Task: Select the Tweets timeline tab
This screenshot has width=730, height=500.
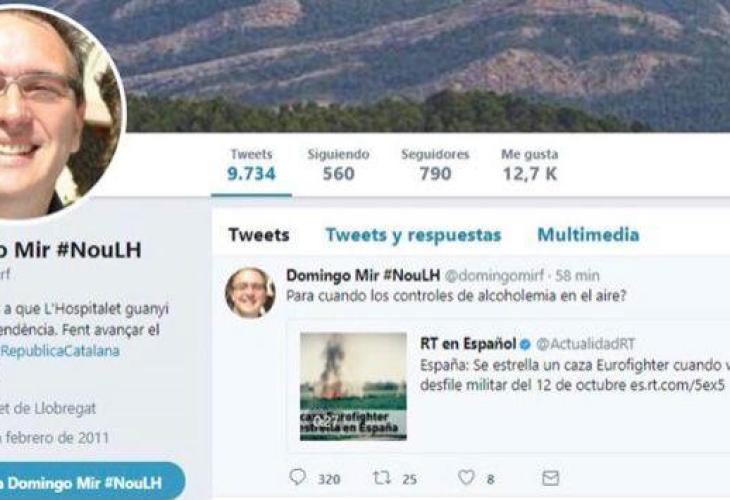Action: [x=259, y=235]
